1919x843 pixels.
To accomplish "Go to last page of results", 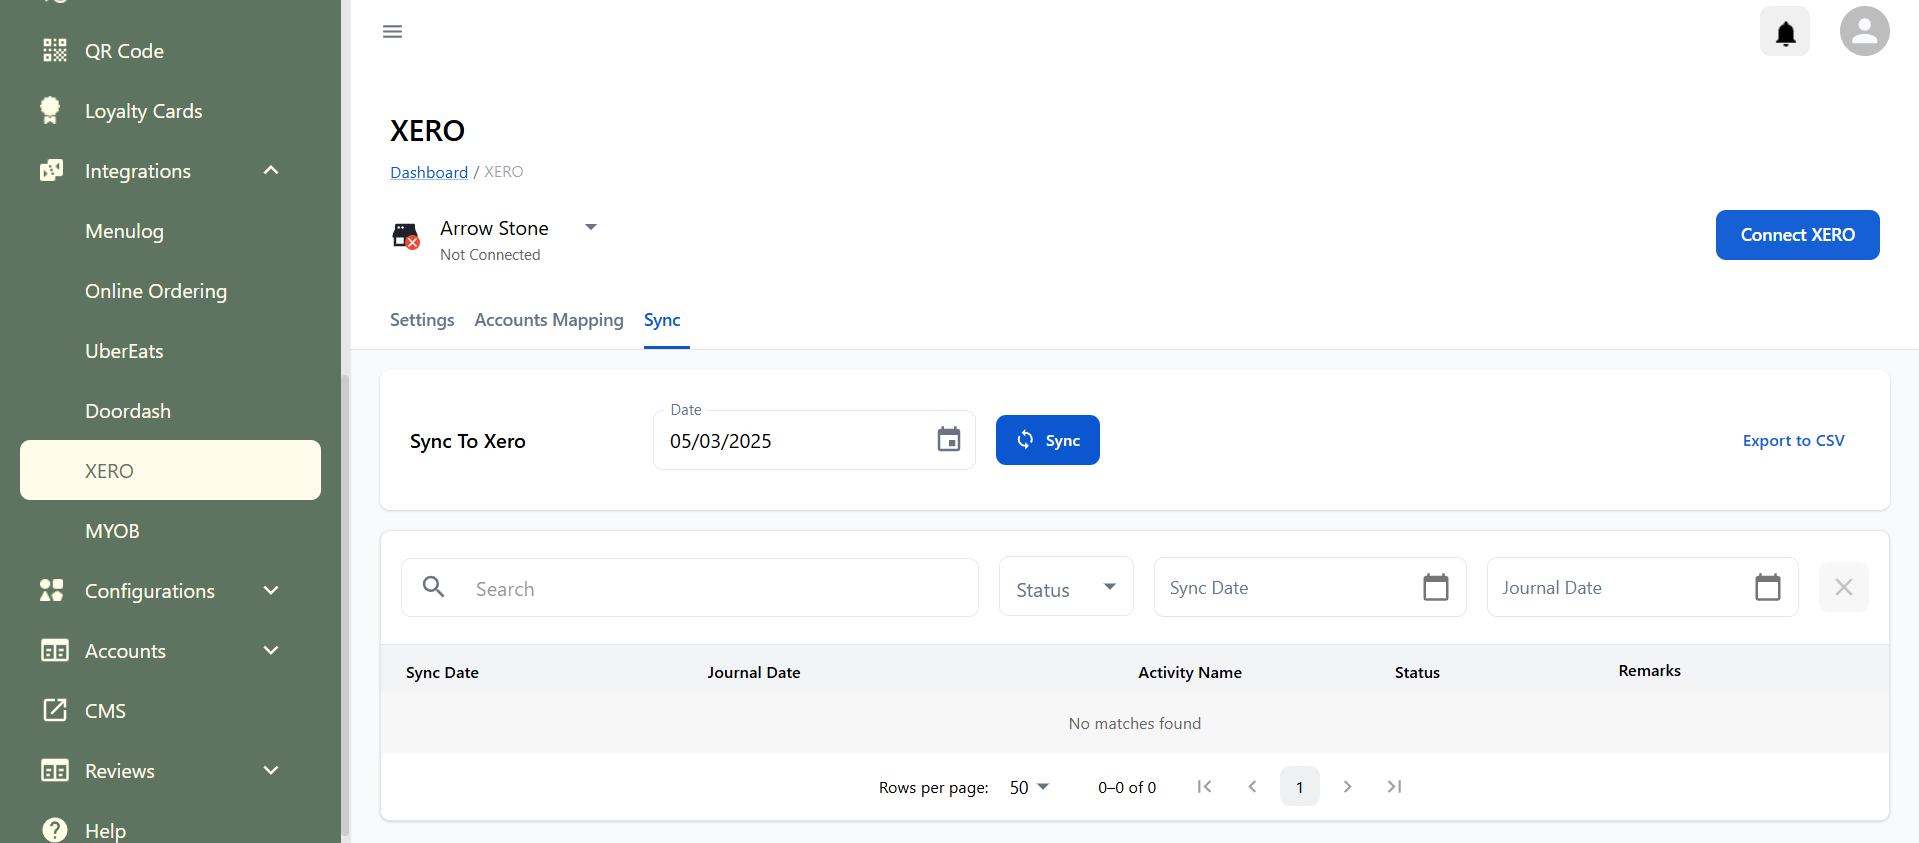I will point(1394,787).
